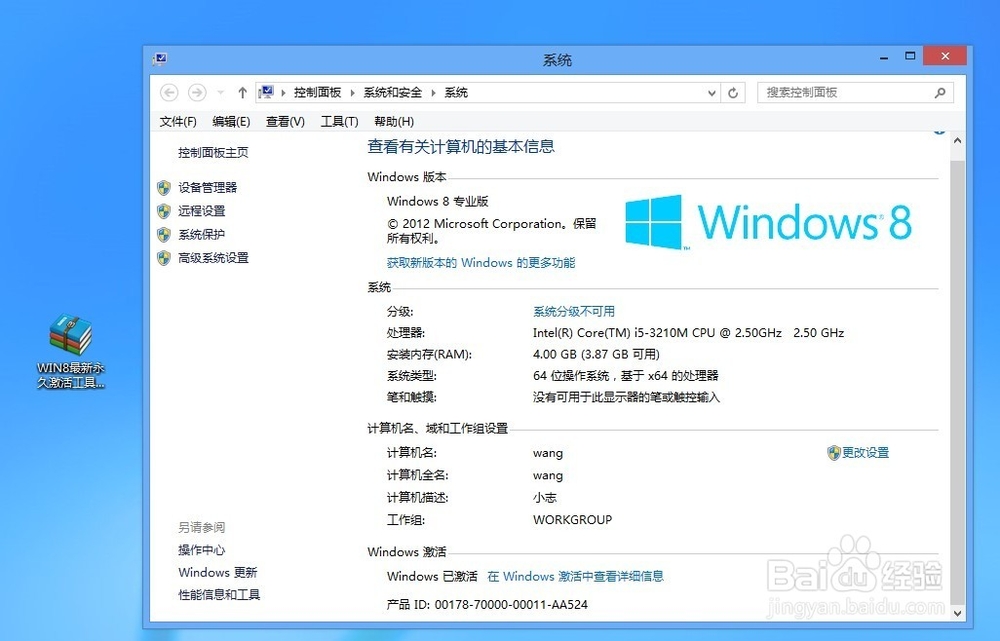Screen dimensions: 1000x641
Task: Go to 控制面板主页
Action: point(213,152)
